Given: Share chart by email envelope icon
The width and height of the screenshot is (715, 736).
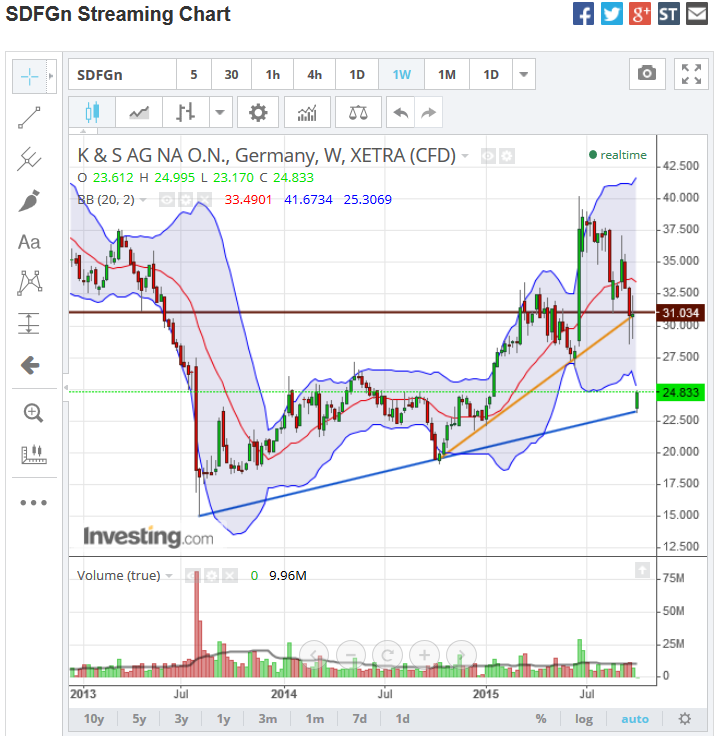Looking at the screenshot, I should (x=697, y=14).
